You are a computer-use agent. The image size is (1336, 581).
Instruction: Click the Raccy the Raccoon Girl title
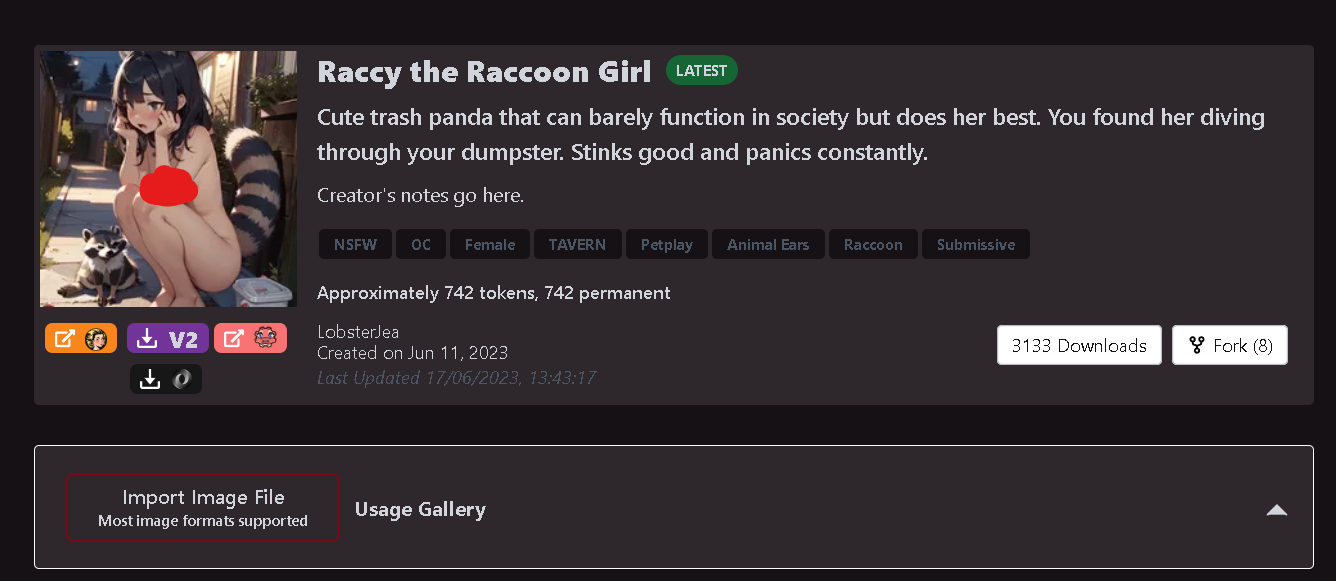tap(484, 72)
